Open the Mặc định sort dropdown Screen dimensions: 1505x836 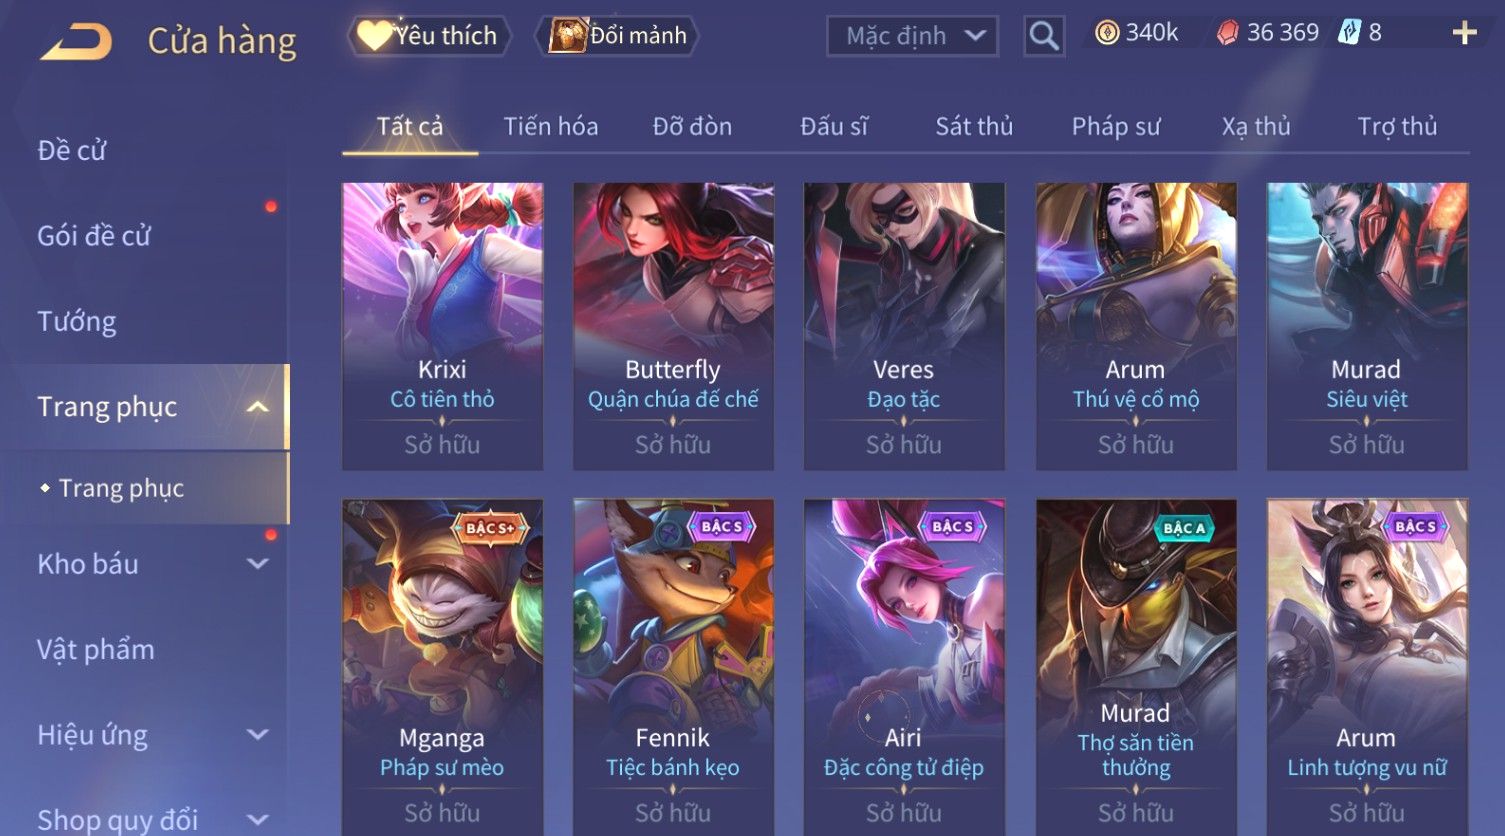point(912,36)
